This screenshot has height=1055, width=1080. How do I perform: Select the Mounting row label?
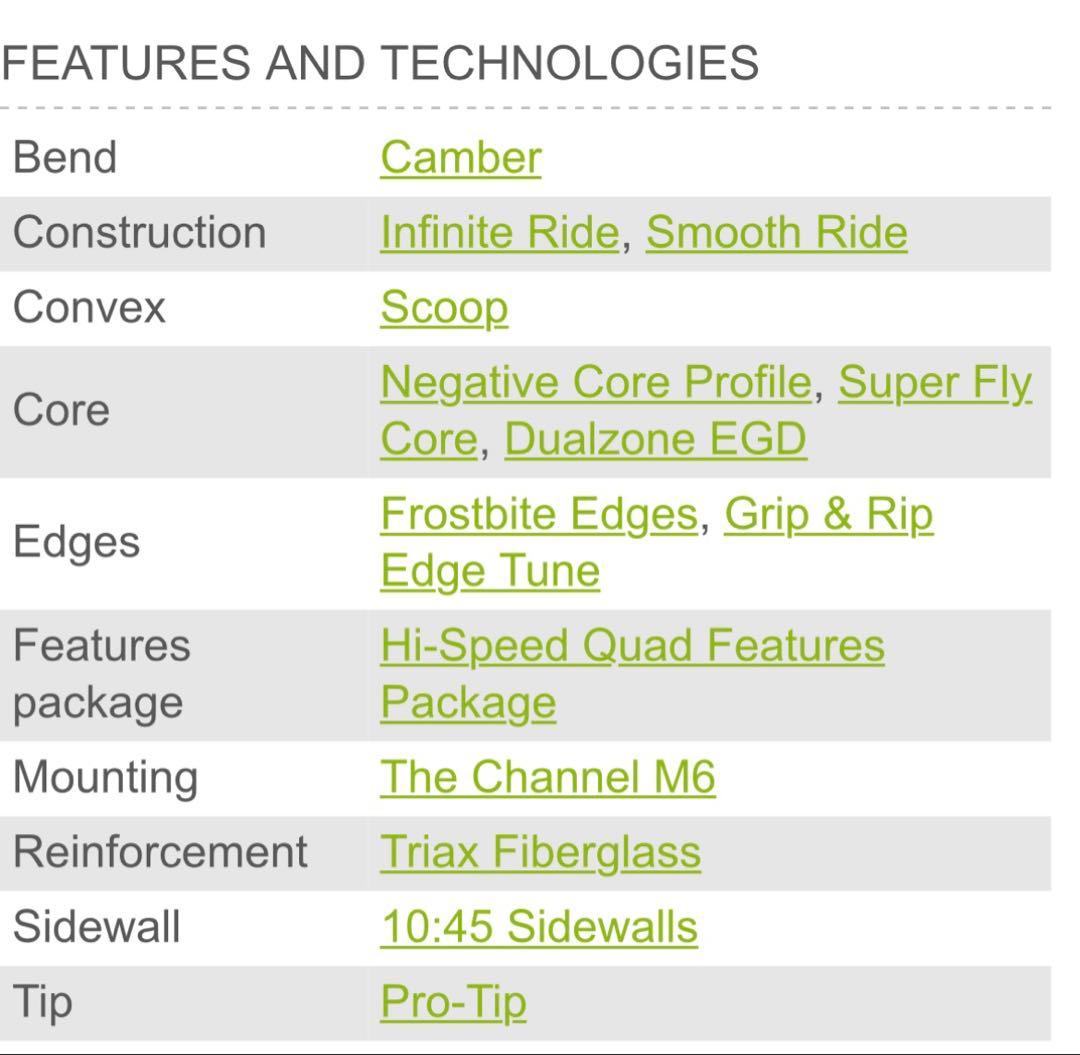tap(105, 778)
